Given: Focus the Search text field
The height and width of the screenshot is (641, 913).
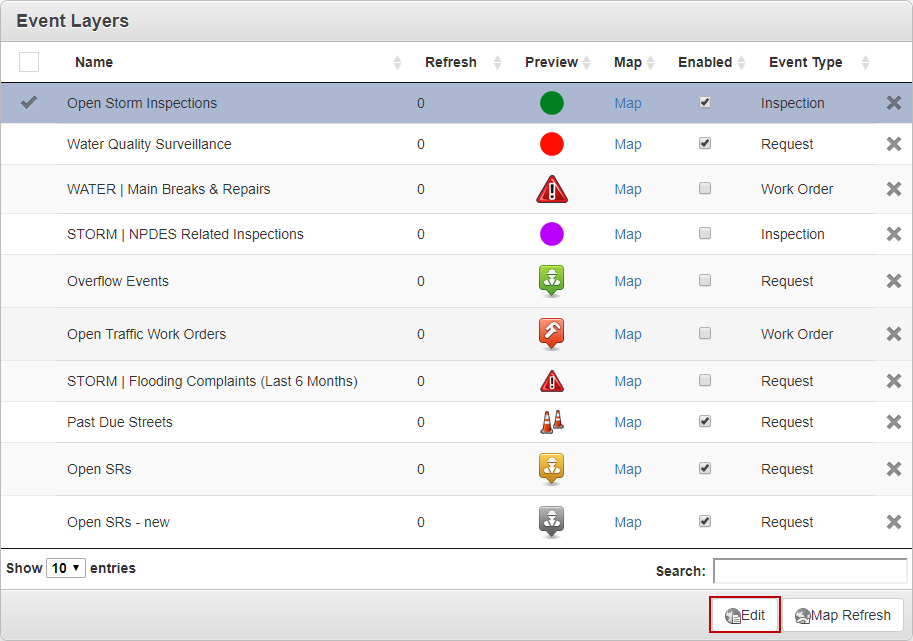Looking at the screenshot, I should coord(810,571).
